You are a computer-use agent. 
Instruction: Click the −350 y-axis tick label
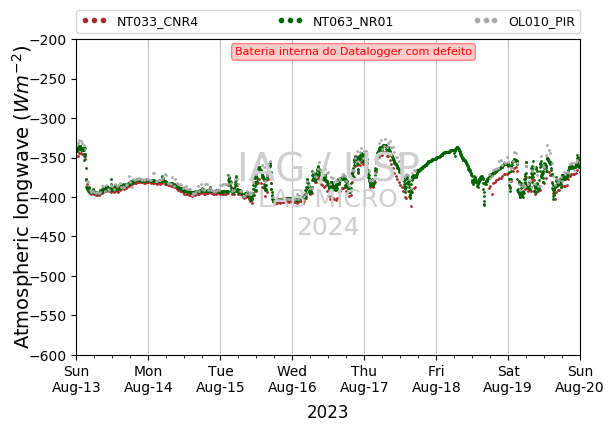[x=48, y=158]
